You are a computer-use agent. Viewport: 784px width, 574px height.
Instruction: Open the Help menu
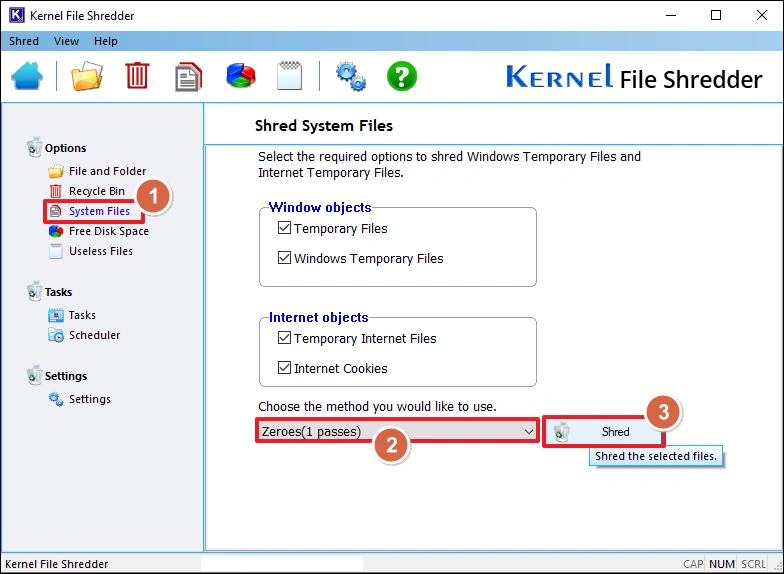pyautogui.click(x=105, y=41)
